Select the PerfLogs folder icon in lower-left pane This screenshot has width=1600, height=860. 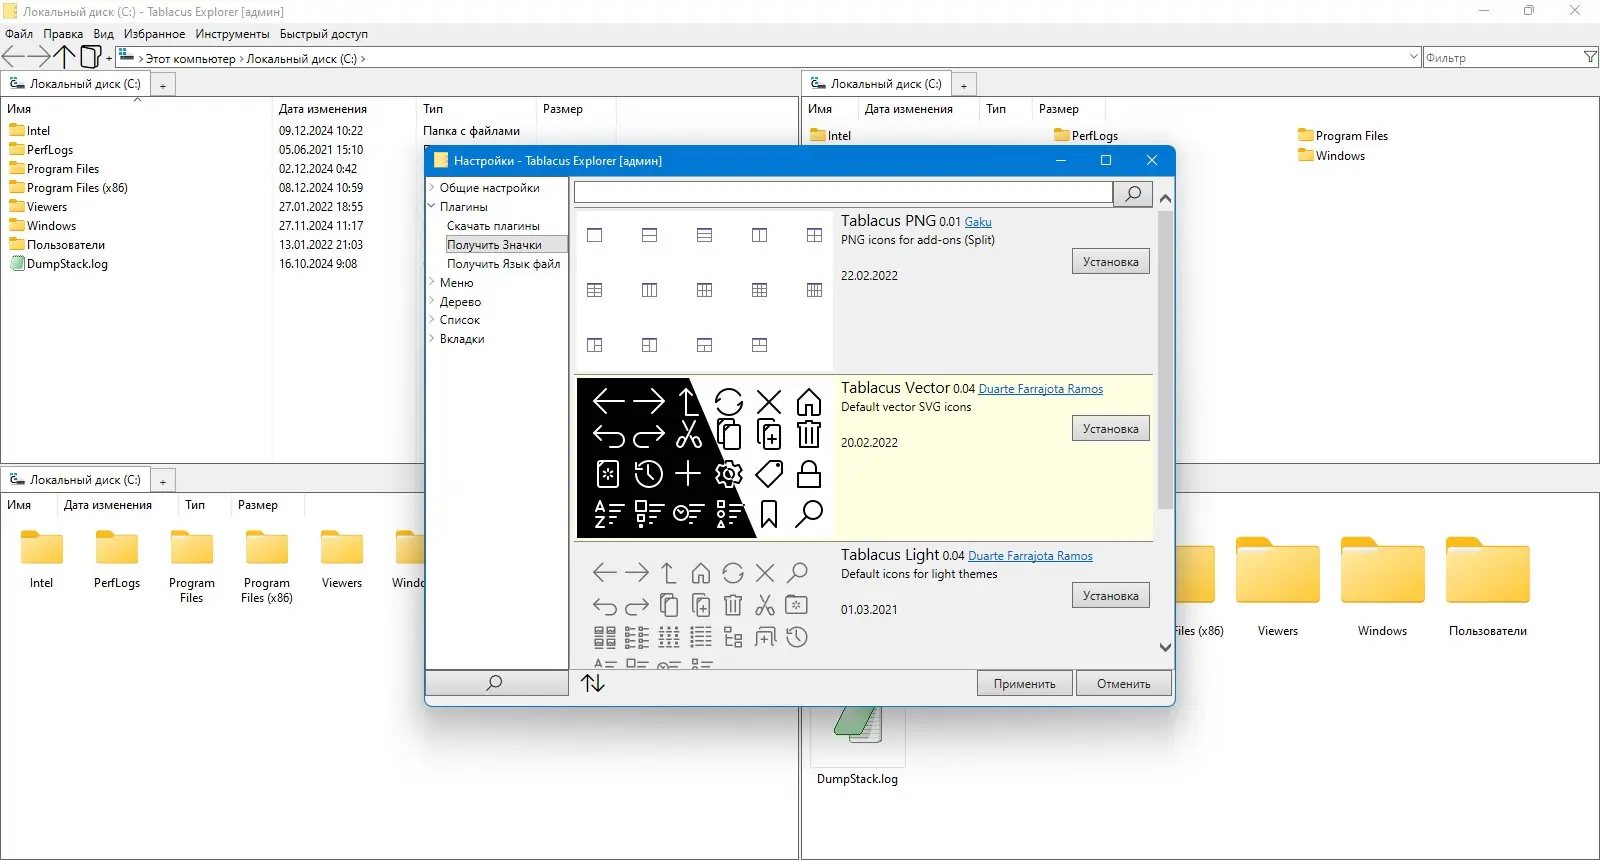(117, 548)
